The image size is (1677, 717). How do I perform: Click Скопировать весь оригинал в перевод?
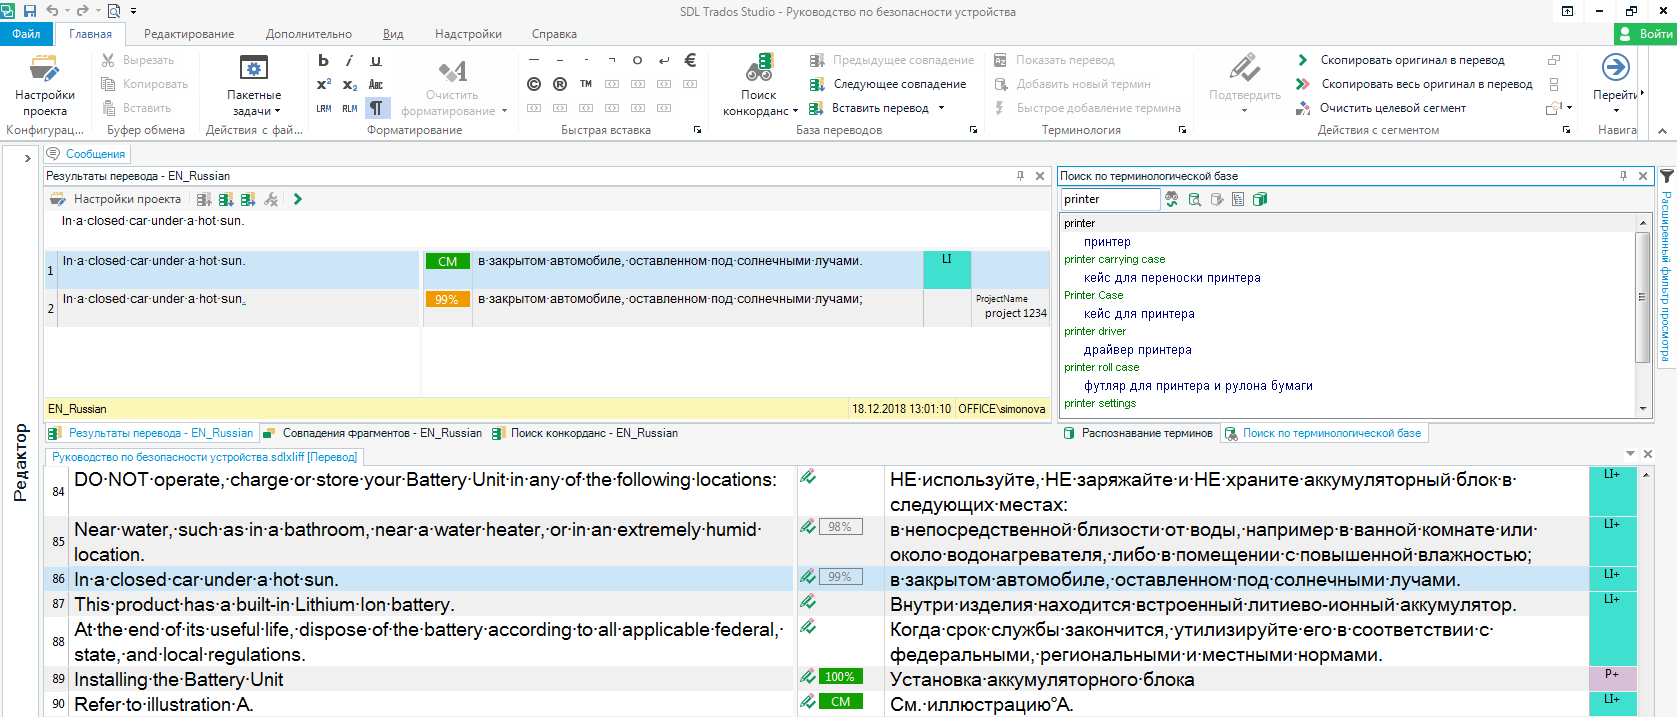[1414, 84]
